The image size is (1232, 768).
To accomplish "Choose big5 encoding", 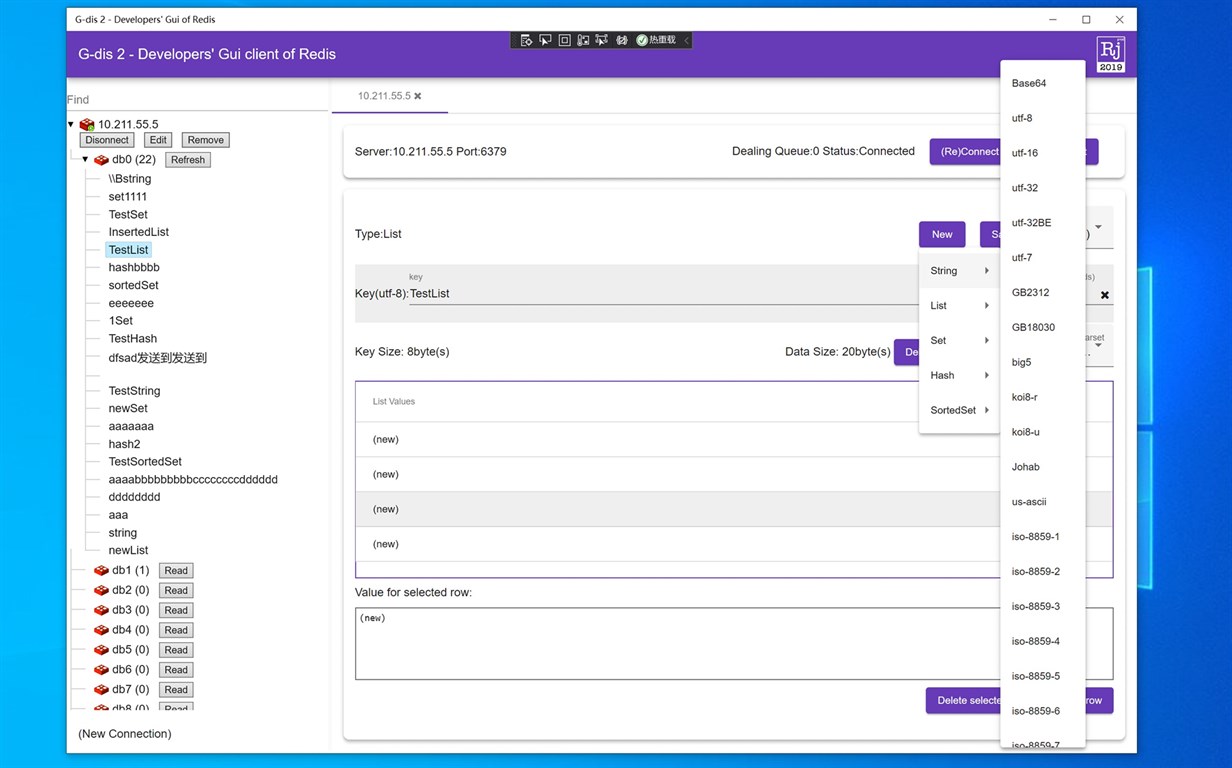I will tap(1043, 362).
